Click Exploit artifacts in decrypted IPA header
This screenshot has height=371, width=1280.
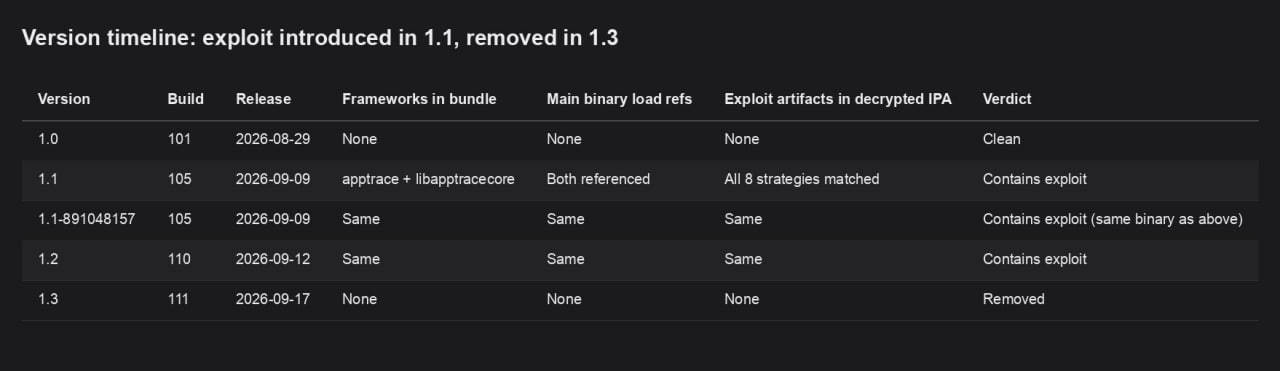click(x=838, y=99)
